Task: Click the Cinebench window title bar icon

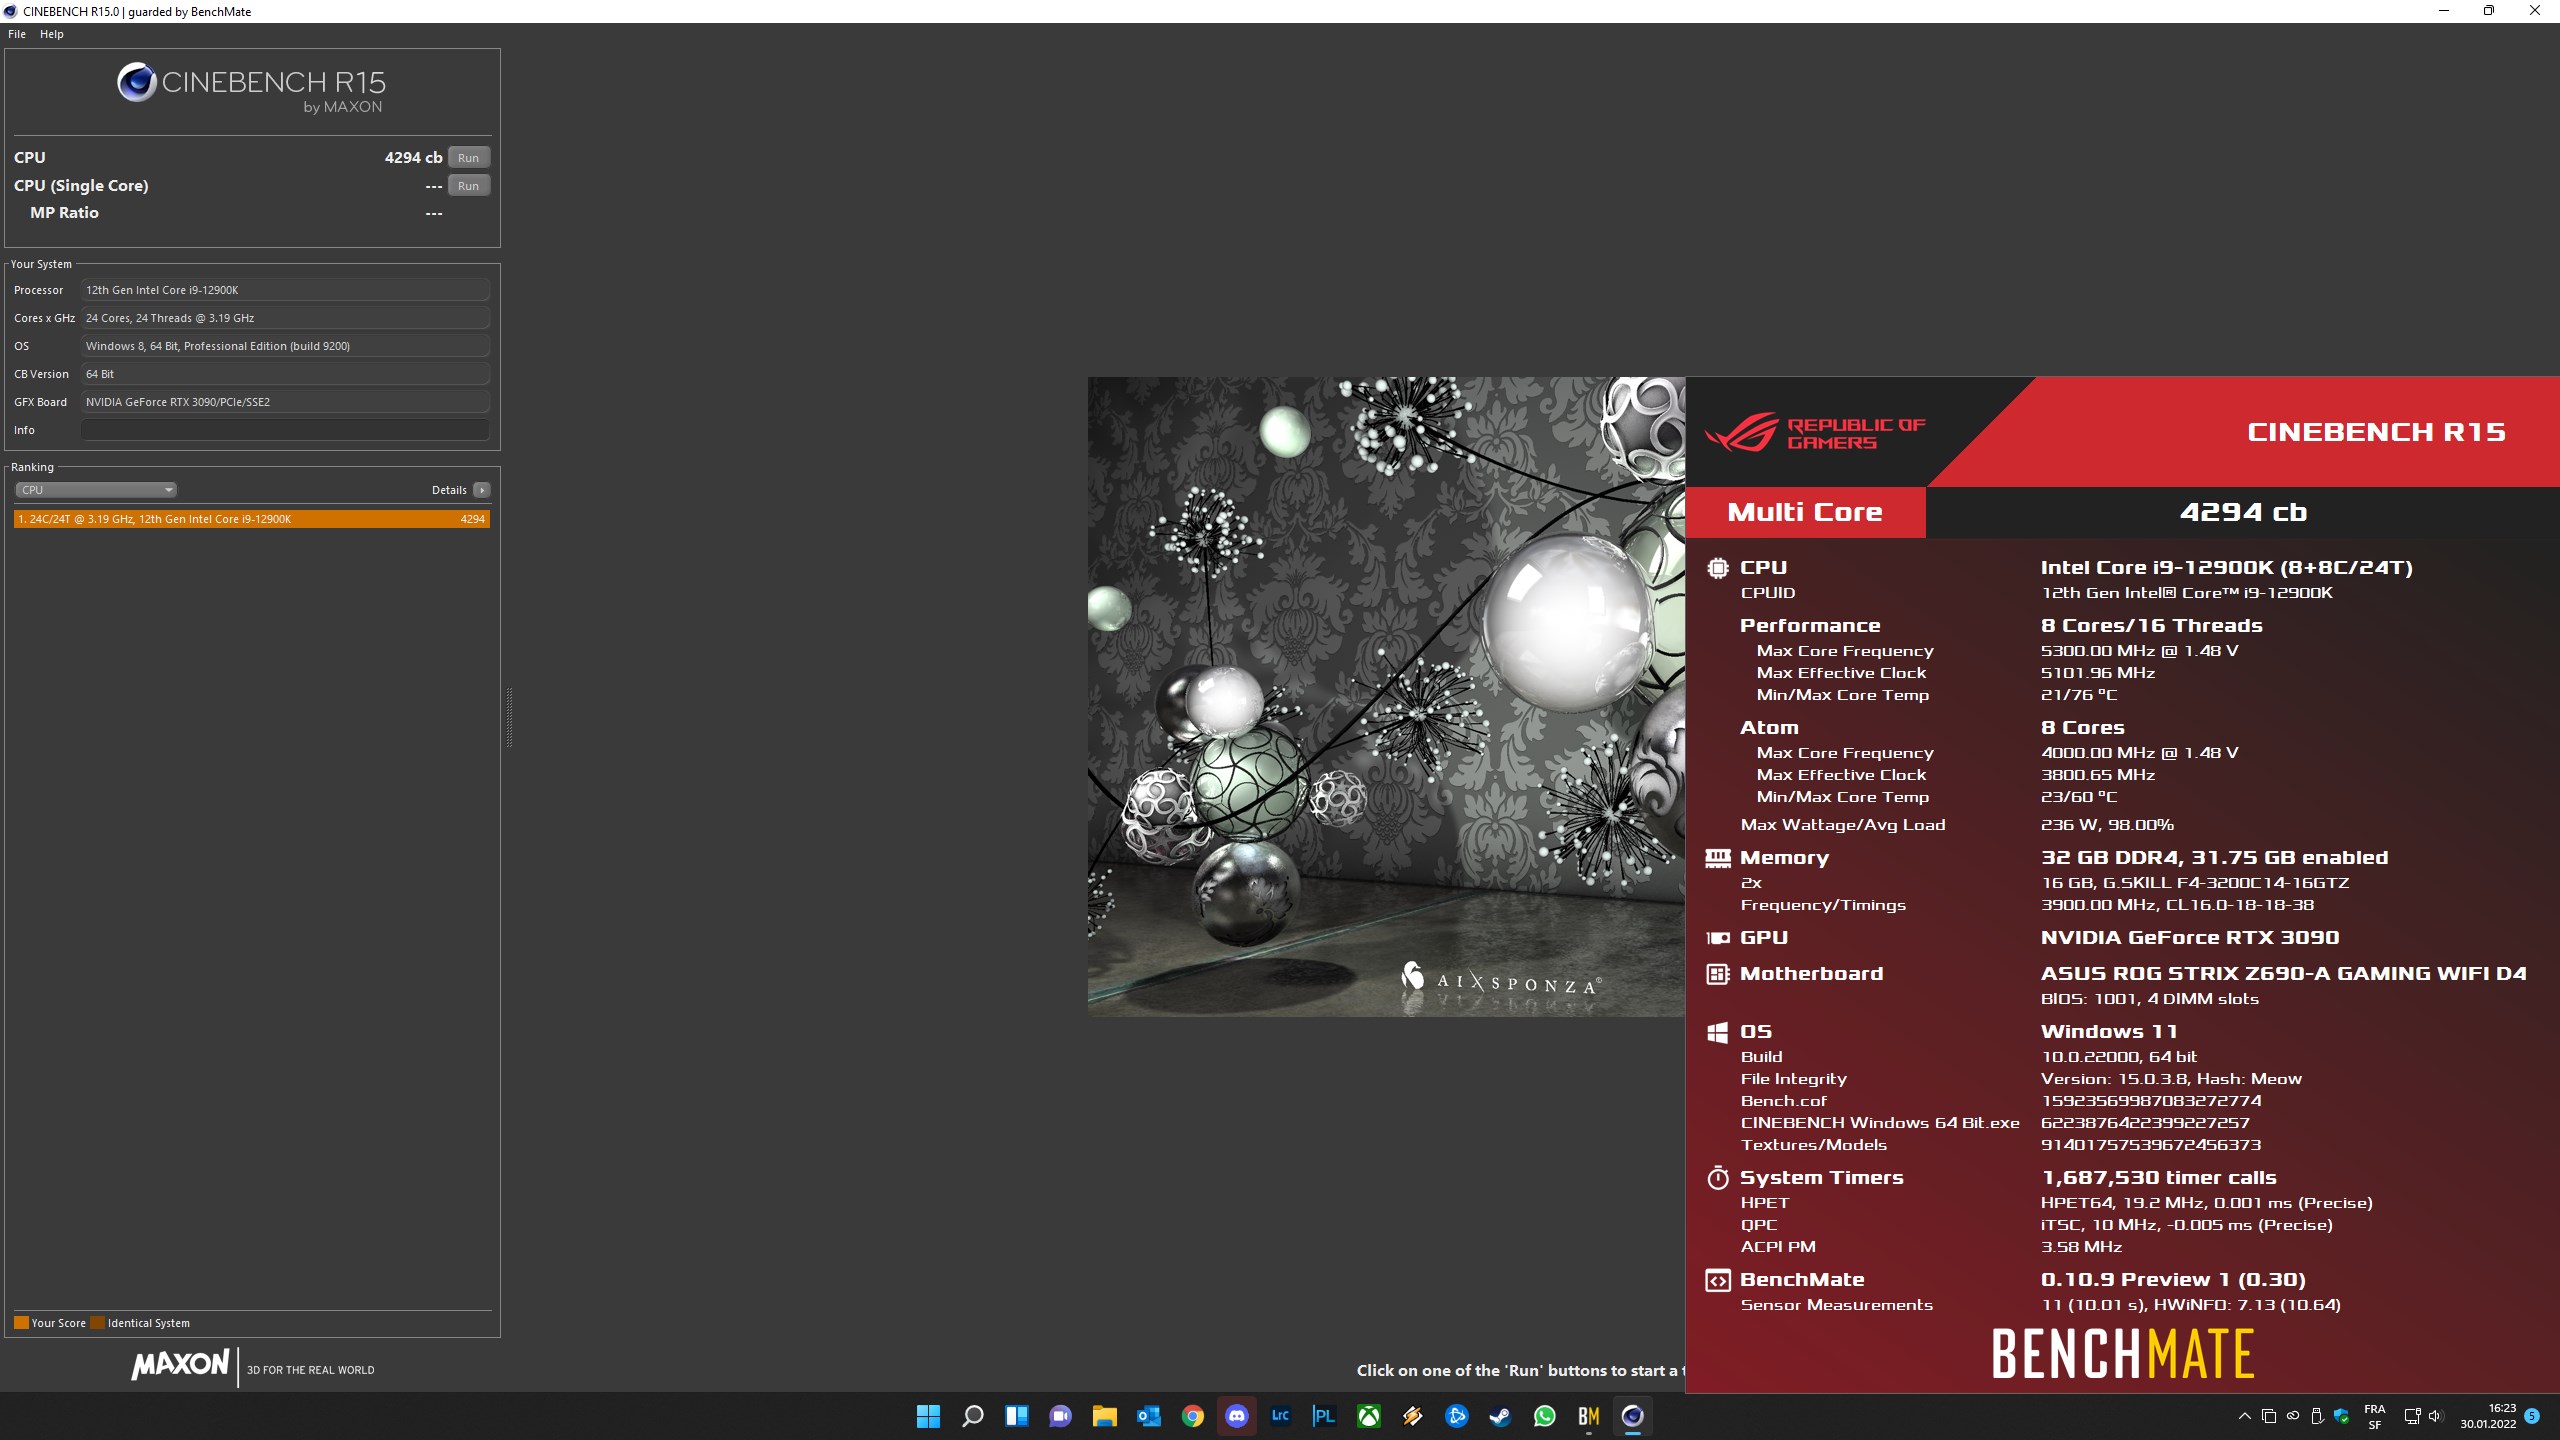Action: pyautogui.click(x=10, y=11)
